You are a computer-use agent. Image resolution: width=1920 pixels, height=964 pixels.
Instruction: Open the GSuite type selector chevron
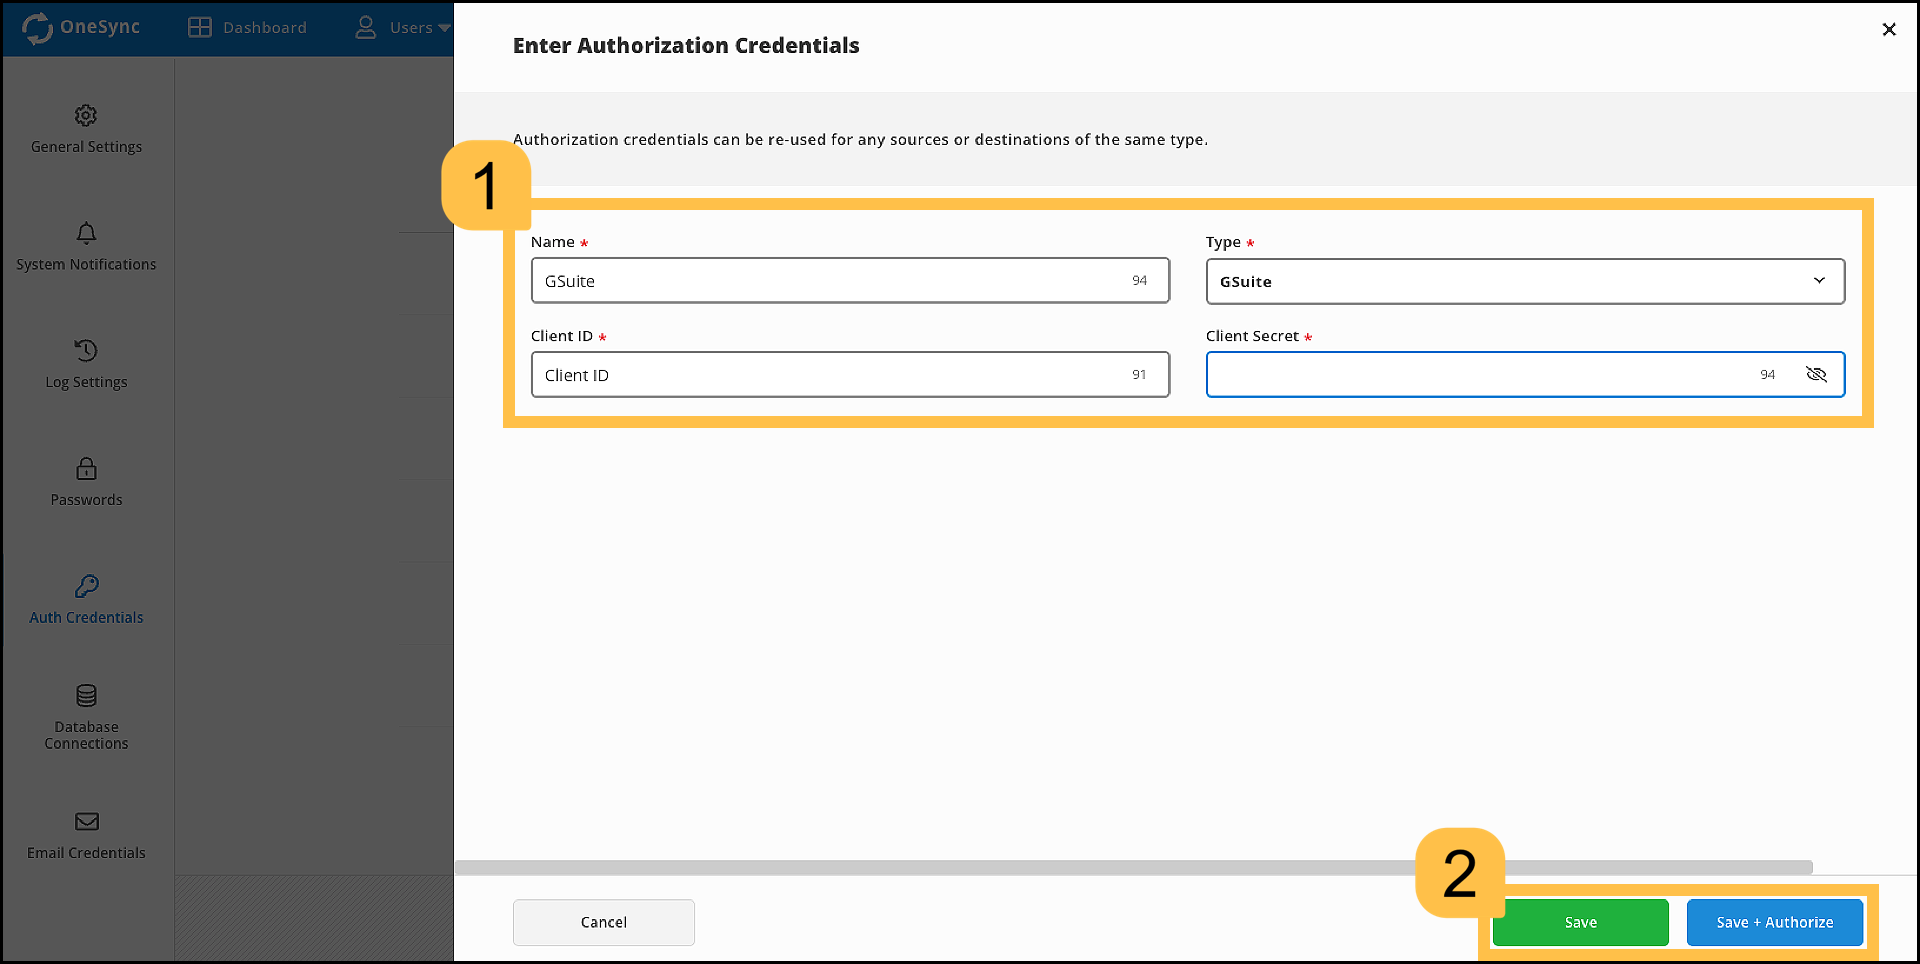[x=1818, y=281]
